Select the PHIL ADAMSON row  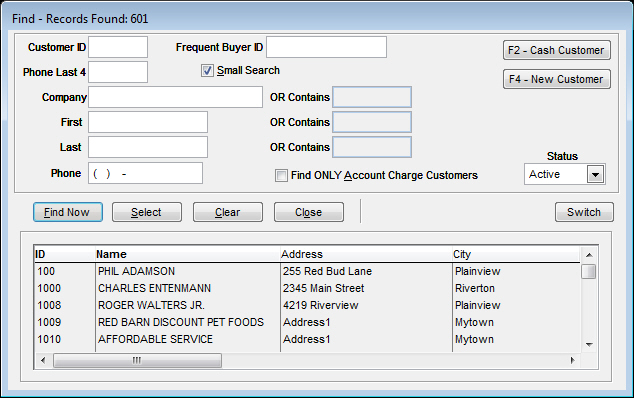point(307,271)
